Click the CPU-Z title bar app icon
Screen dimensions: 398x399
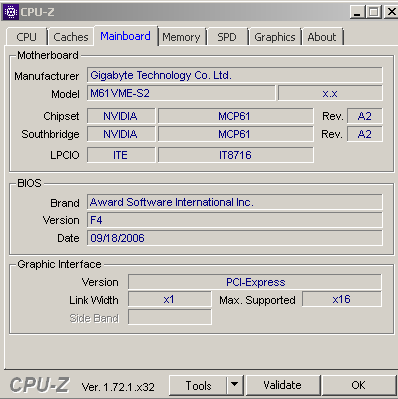point(11,12)
